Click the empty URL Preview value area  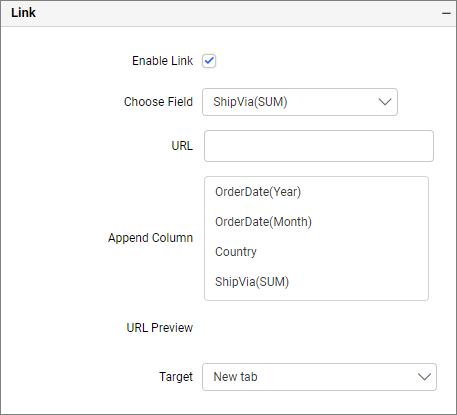(317, 328)
